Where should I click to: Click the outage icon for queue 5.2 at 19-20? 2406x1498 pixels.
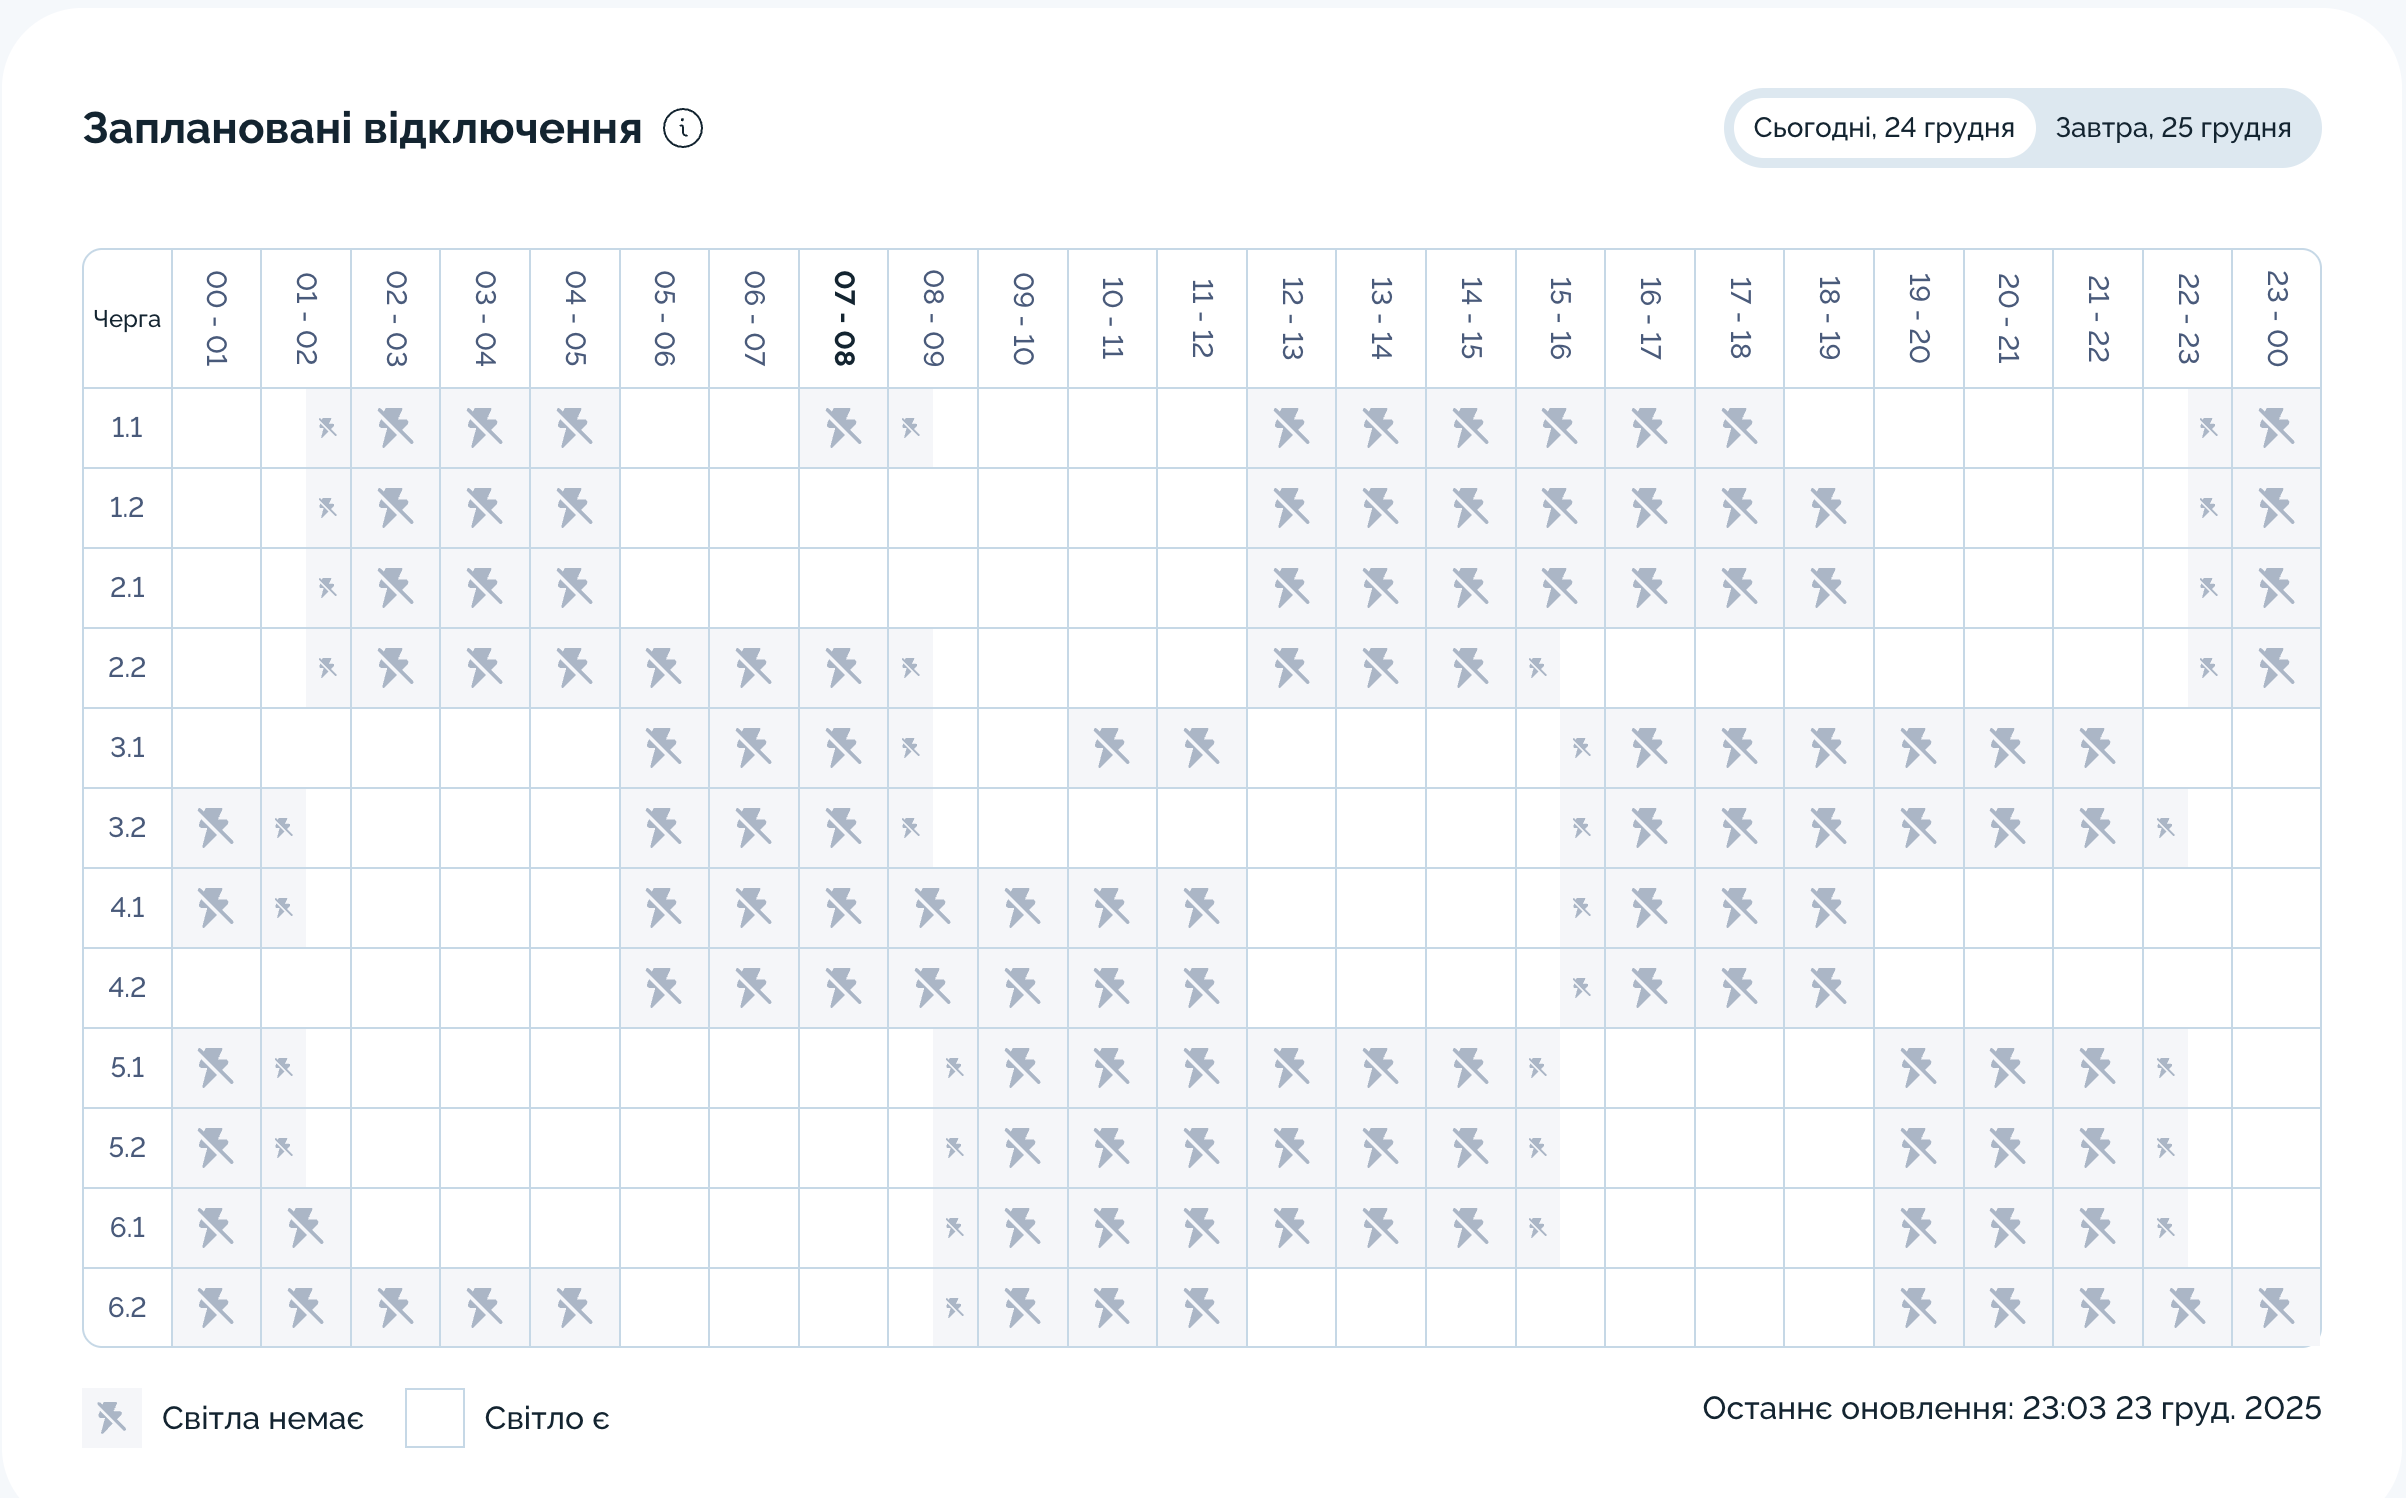coord(1918,1148)
